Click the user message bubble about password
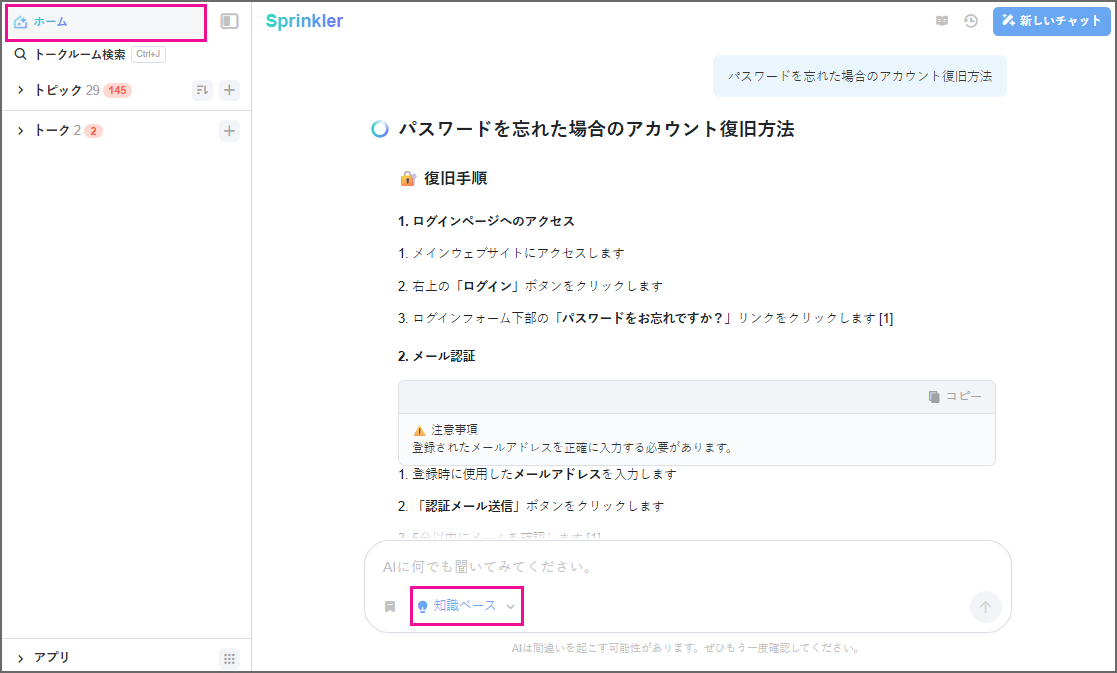The height and width of the screenshot is (673, 1117). (x=859, y=76)
